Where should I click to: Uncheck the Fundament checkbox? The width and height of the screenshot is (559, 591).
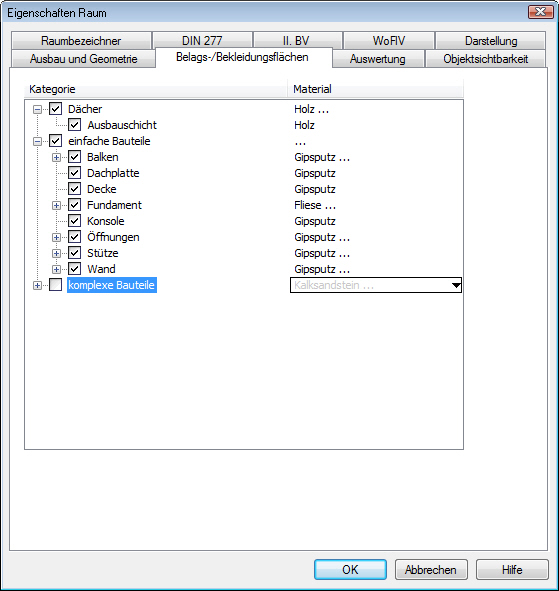(75, 205)
